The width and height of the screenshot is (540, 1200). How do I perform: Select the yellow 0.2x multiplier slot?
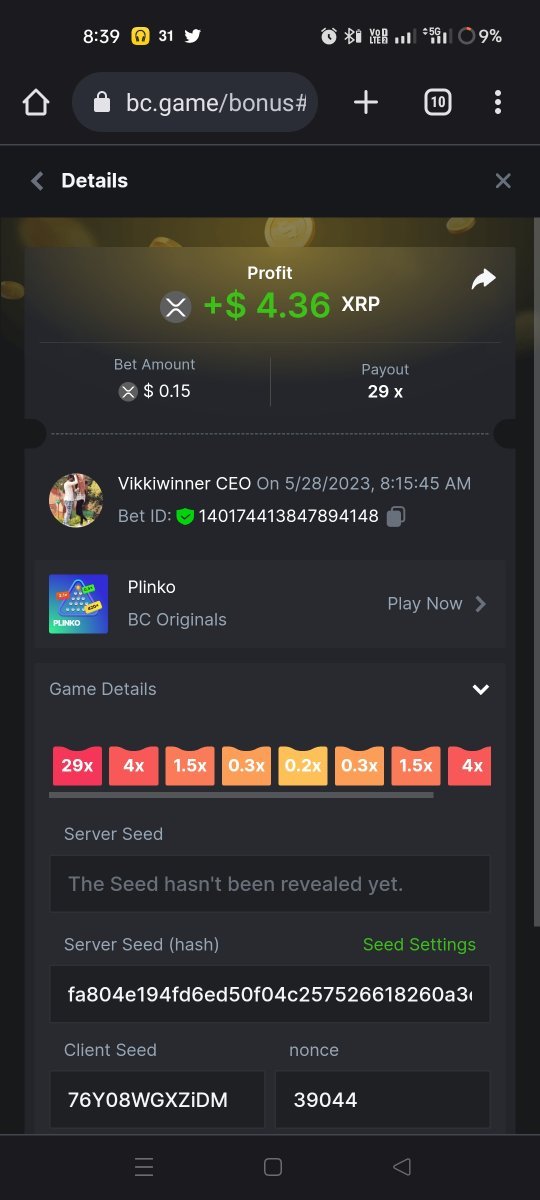[303, 766]
